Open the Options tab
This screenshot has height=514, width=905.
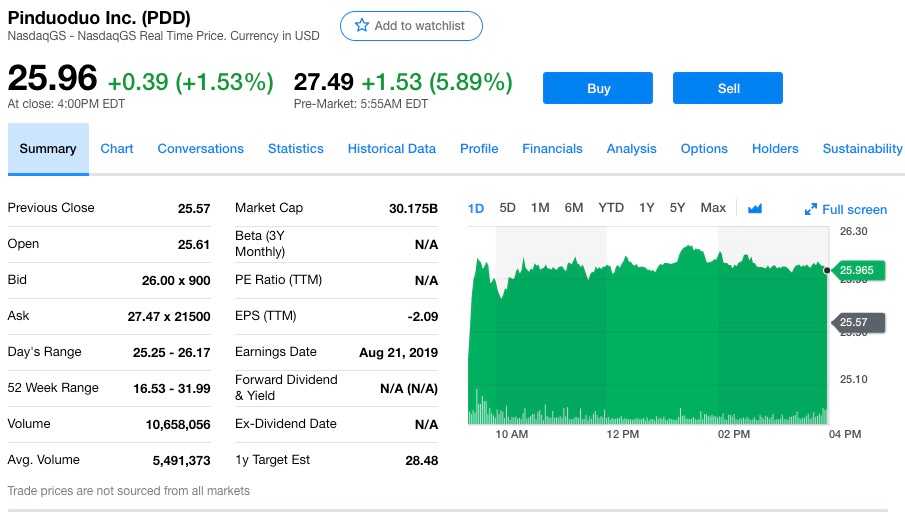(x=704, y=149)
